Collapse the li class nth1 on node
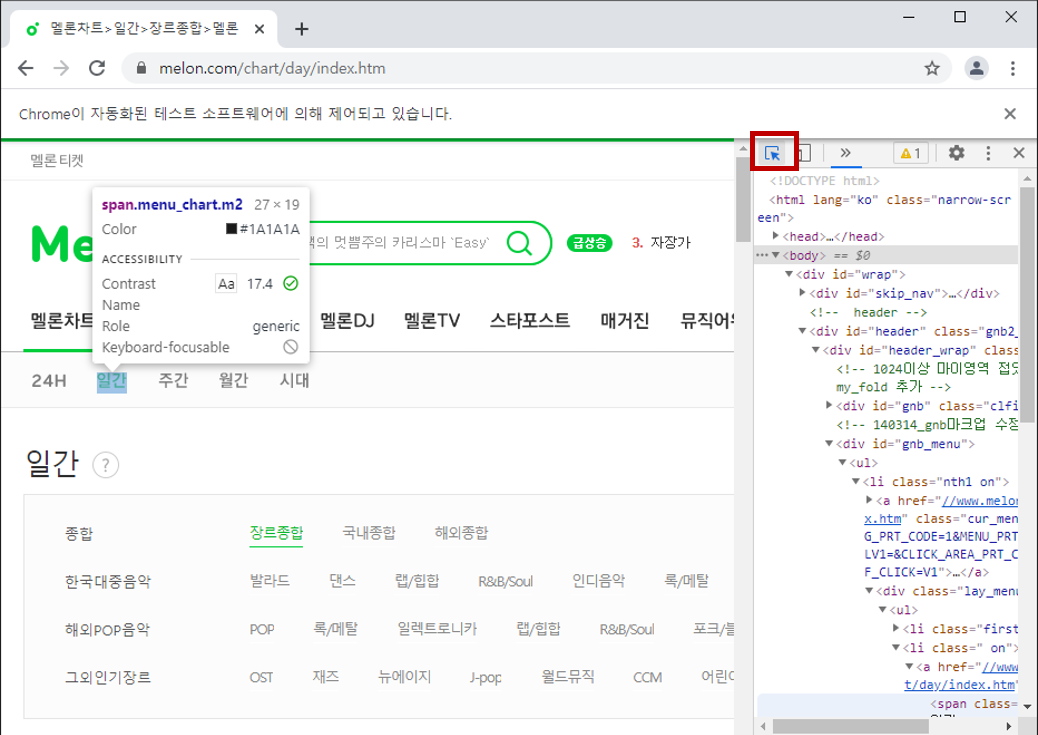Image resolution: width=1038 pixels, height=735 pixels. pyautogui.click(x=856, y=482)
